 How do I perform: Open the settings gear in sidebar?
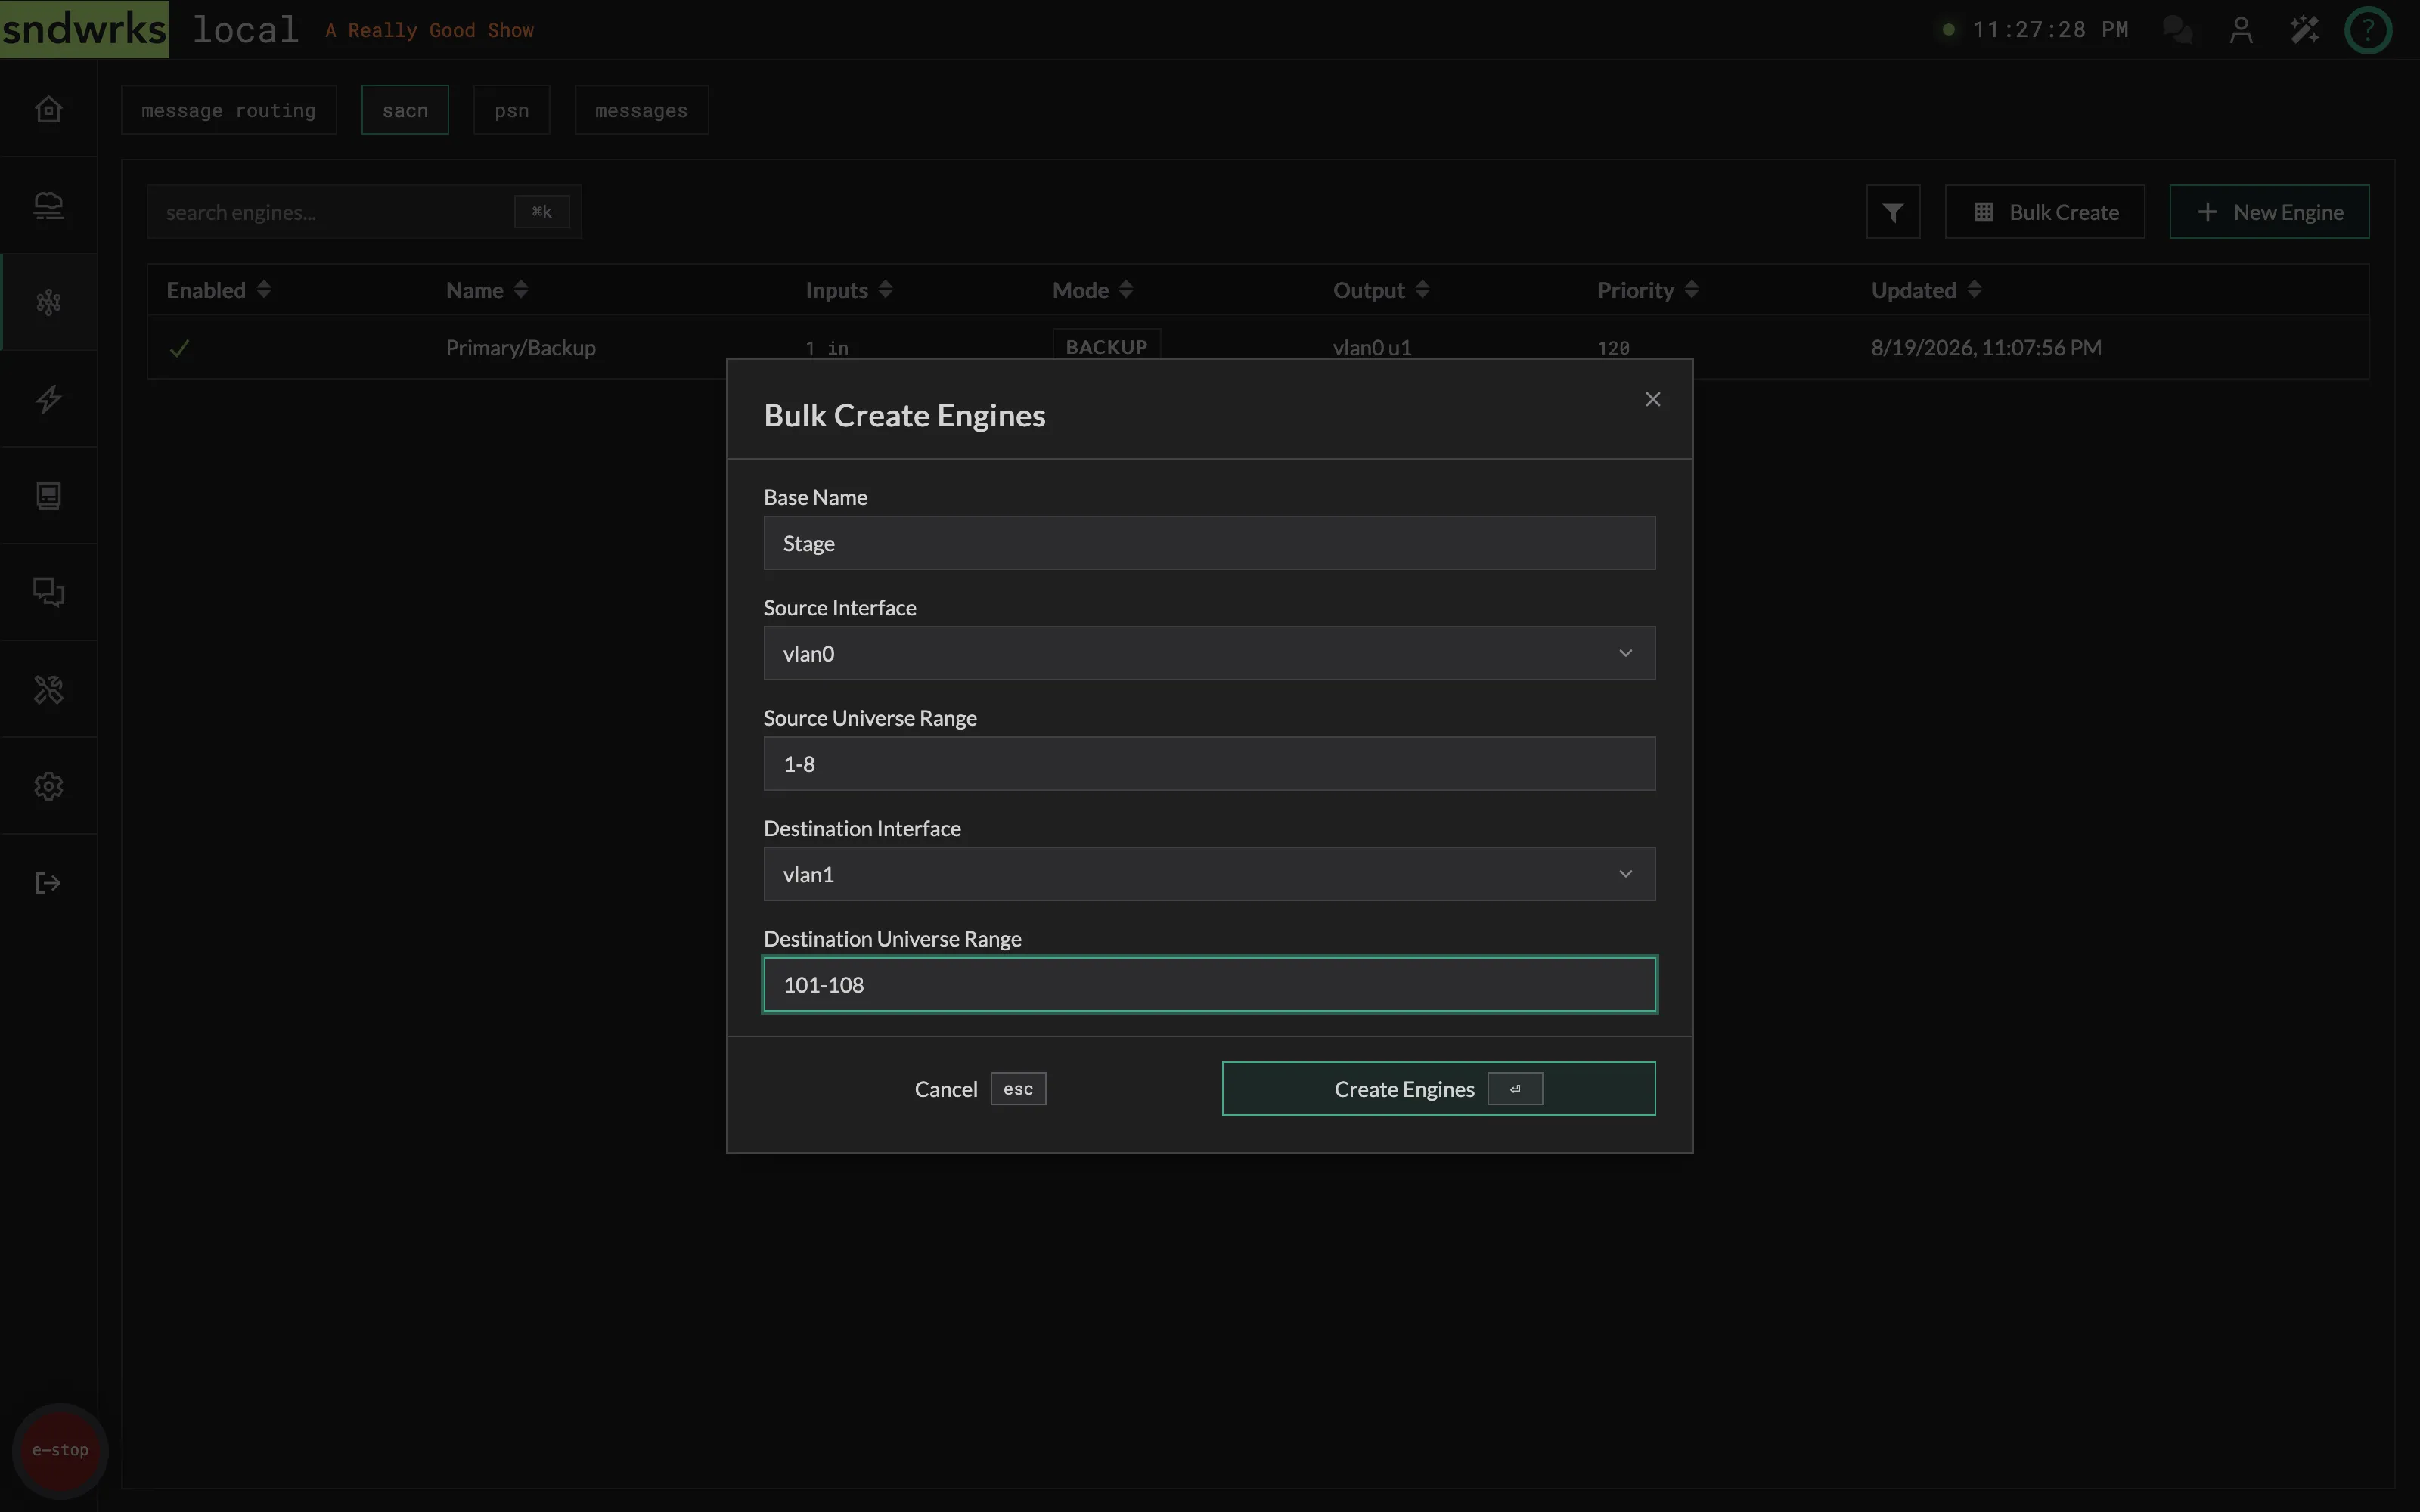point(48,786)
